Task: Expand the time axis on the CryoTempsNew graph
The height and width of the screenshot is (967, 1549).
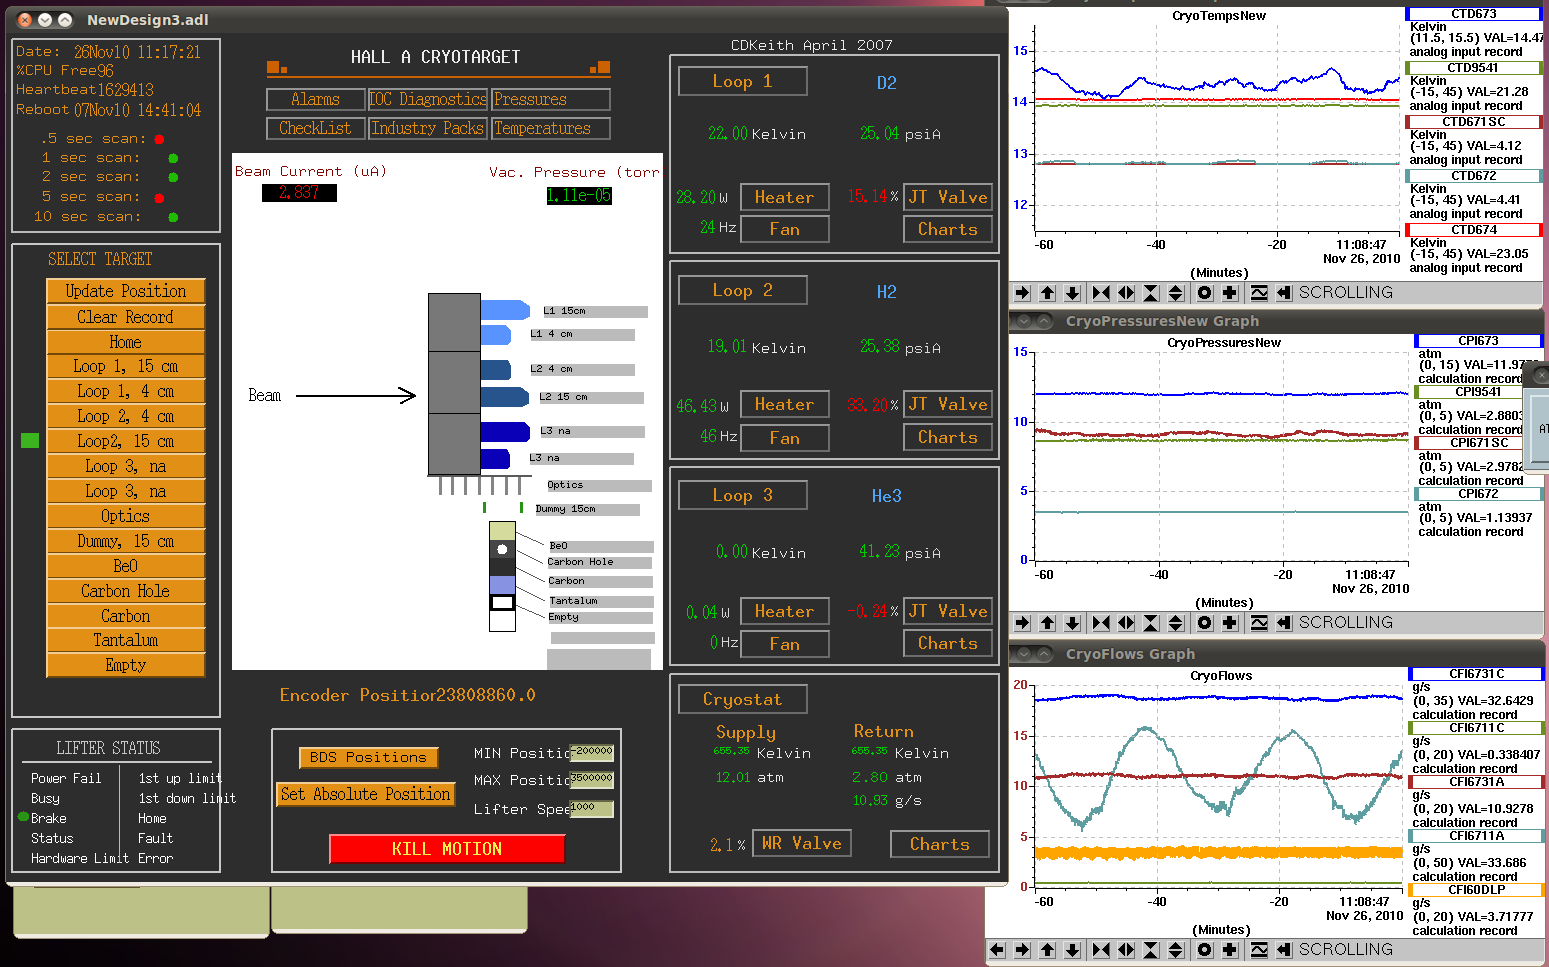Action: (x=1126, y=293)
